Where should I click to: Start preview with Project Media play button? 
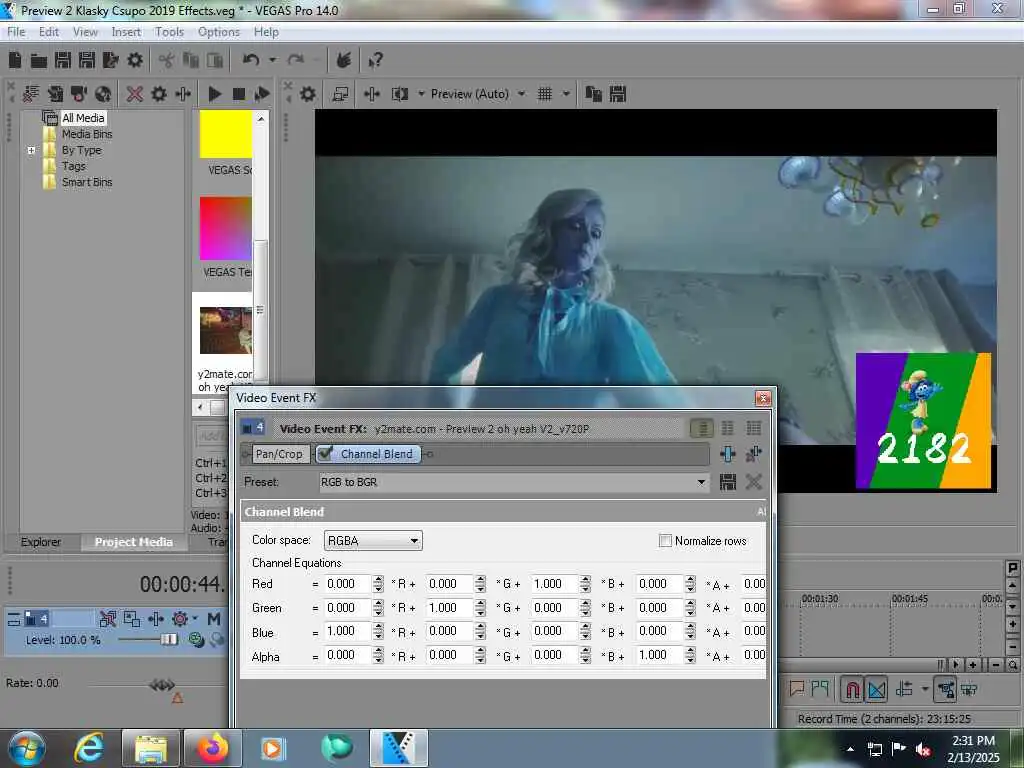[214, 94]
